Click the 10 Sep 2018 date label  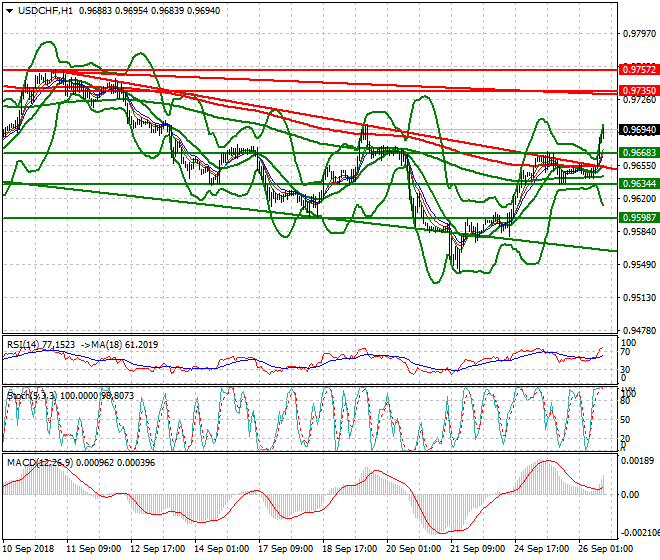tap(28, 549)
